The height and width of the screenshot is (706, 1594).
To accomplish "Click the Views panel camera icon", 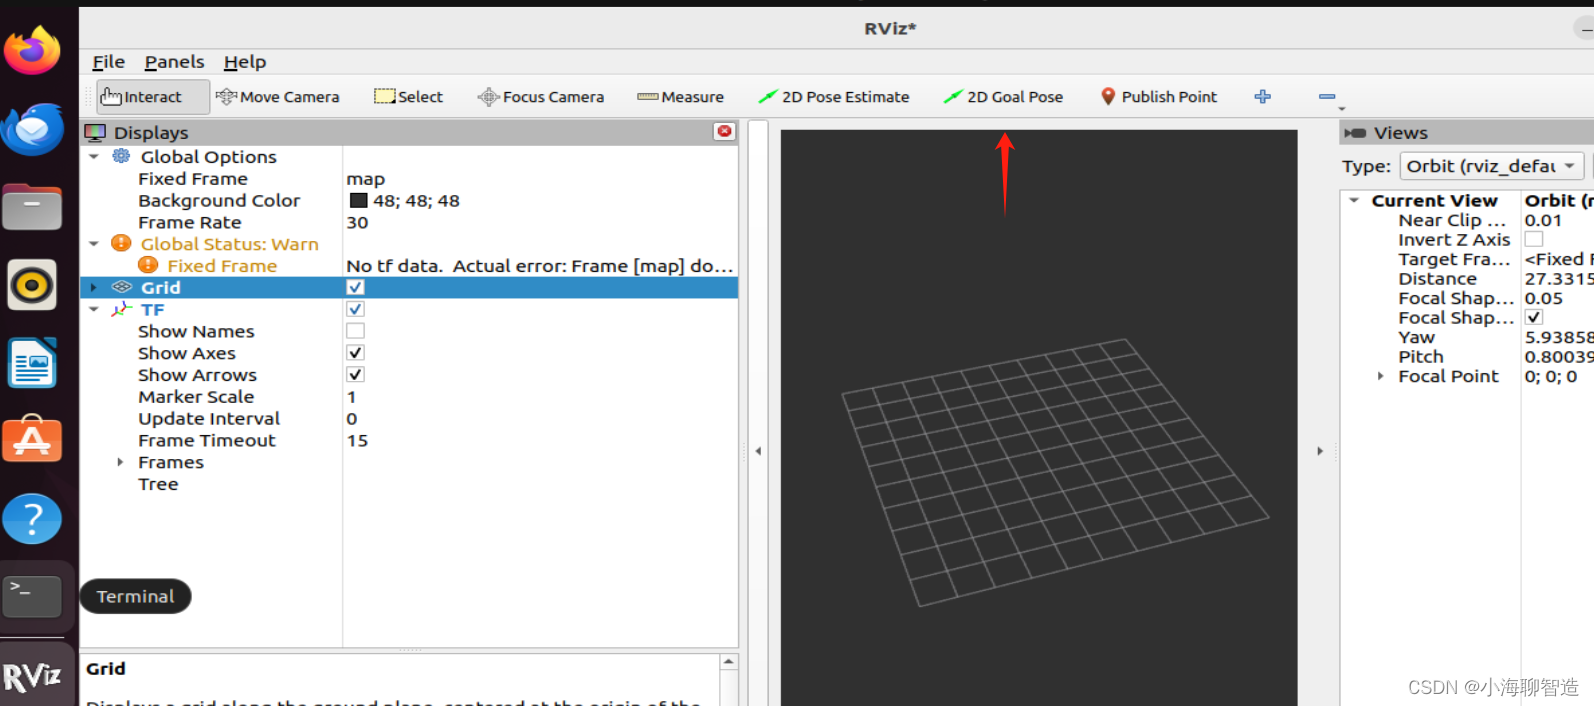I will 1355,133.
